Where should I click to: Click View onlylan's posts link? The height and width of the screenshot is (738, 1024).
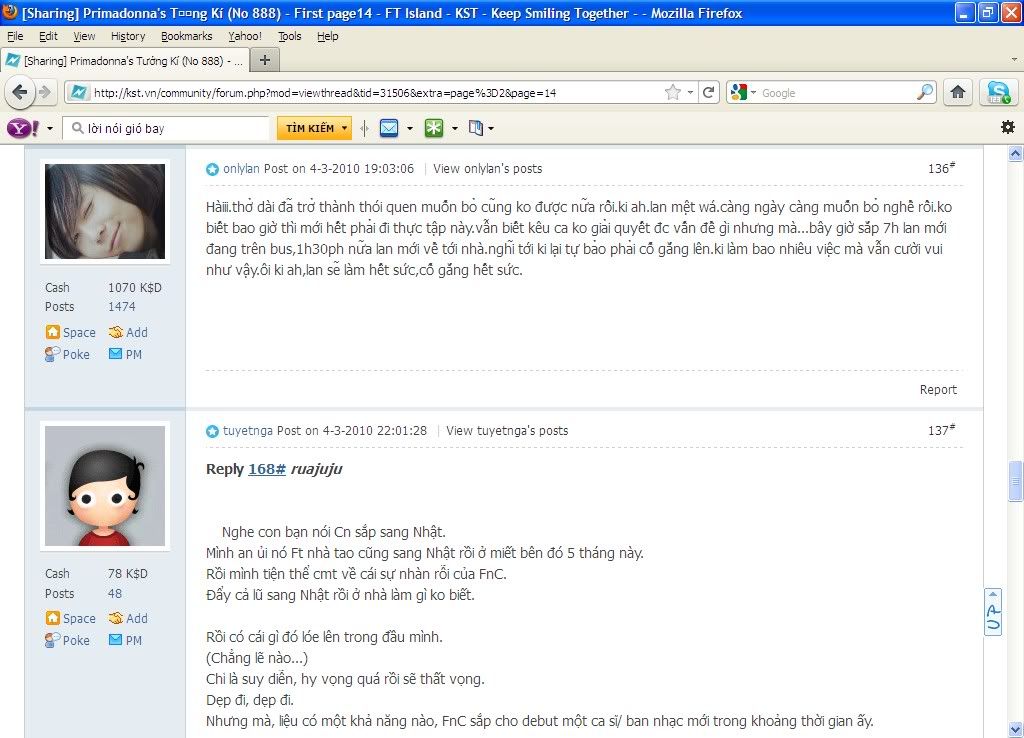pos(487,168)
